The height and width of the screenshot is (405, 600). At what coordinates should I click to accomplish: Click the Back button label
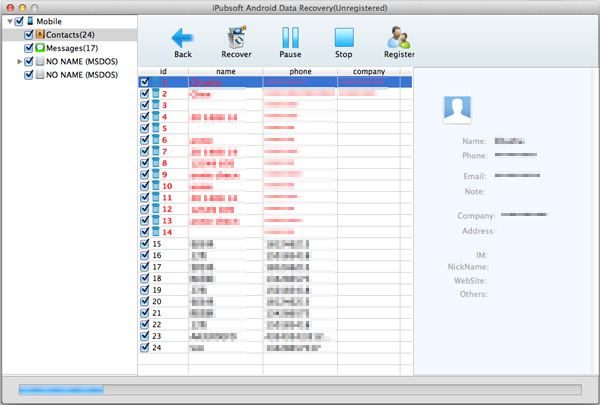pyautogui.click(x=183, y=54)
